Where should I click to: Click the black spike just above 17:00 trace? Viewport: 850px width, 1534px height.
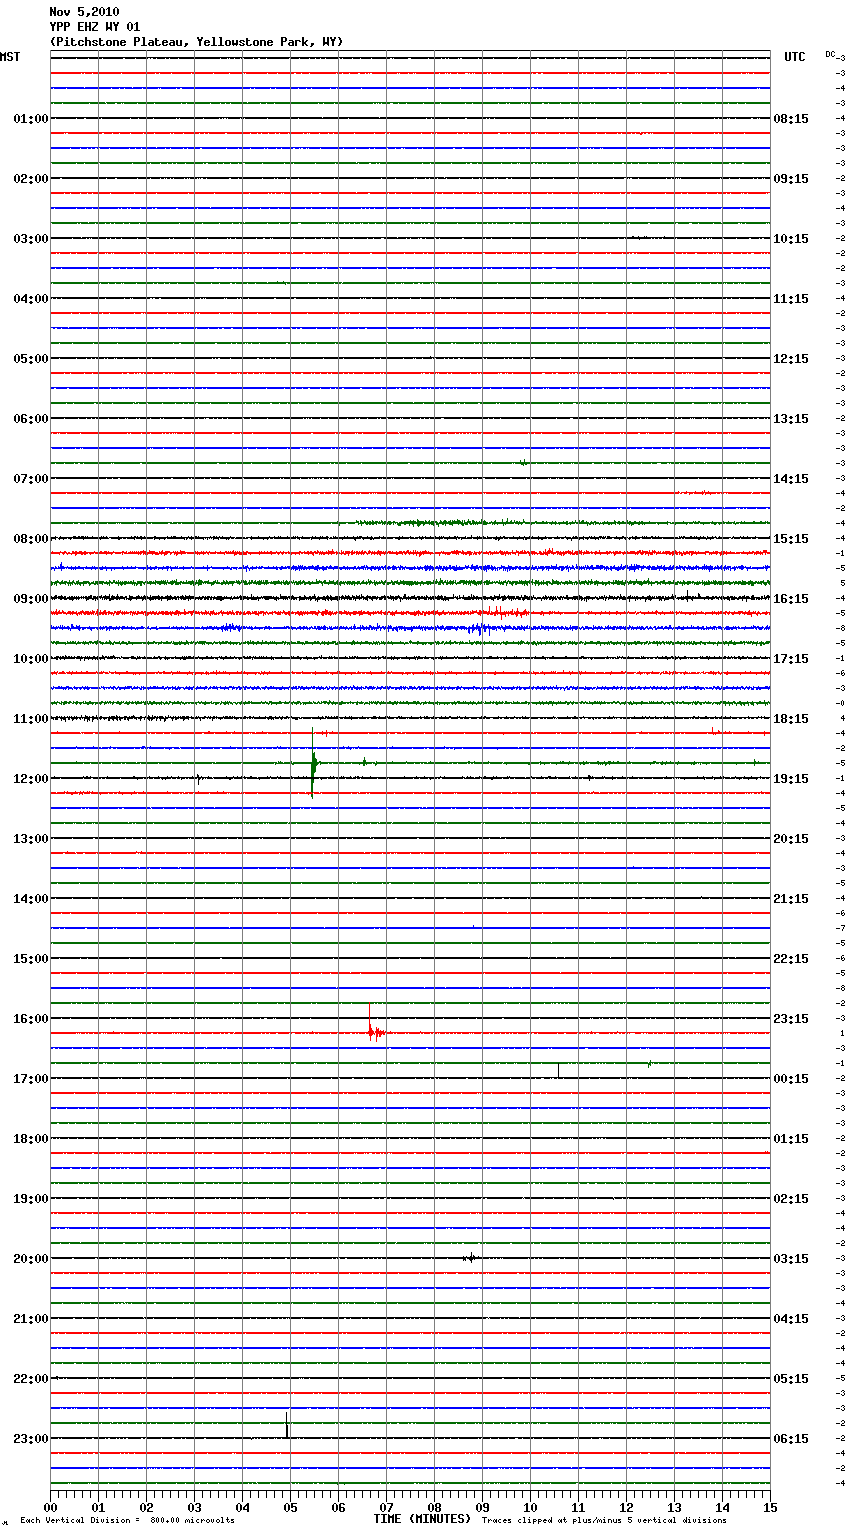558,1071
